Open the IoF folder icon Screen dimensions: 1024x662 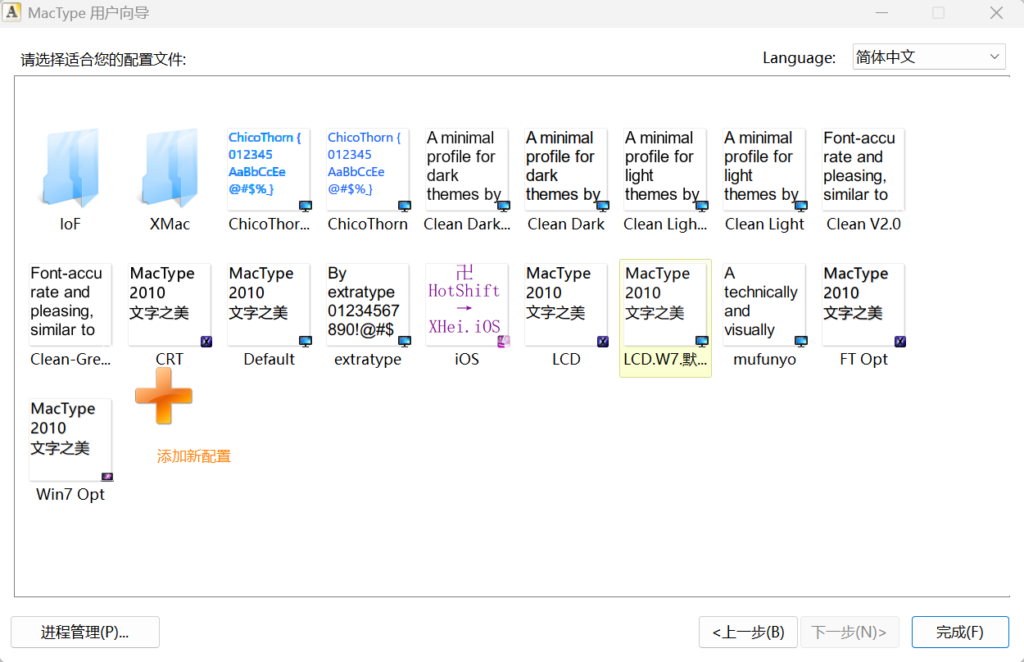[x=71, y=168]
